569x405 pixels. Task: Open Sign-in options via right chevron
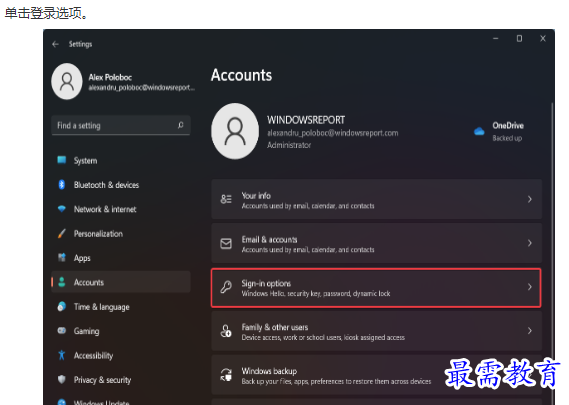tap(530, 287)
